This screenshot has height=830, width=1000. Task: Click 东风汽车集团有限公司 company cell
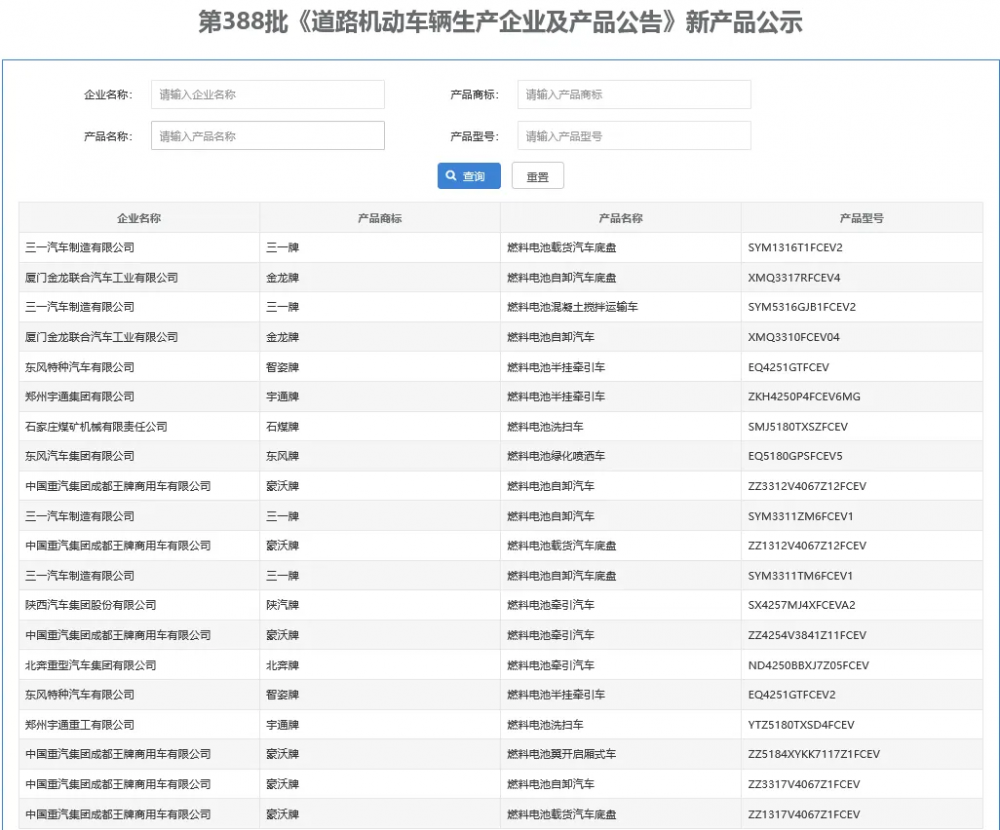pyautogui.click(x=139, y=456)
